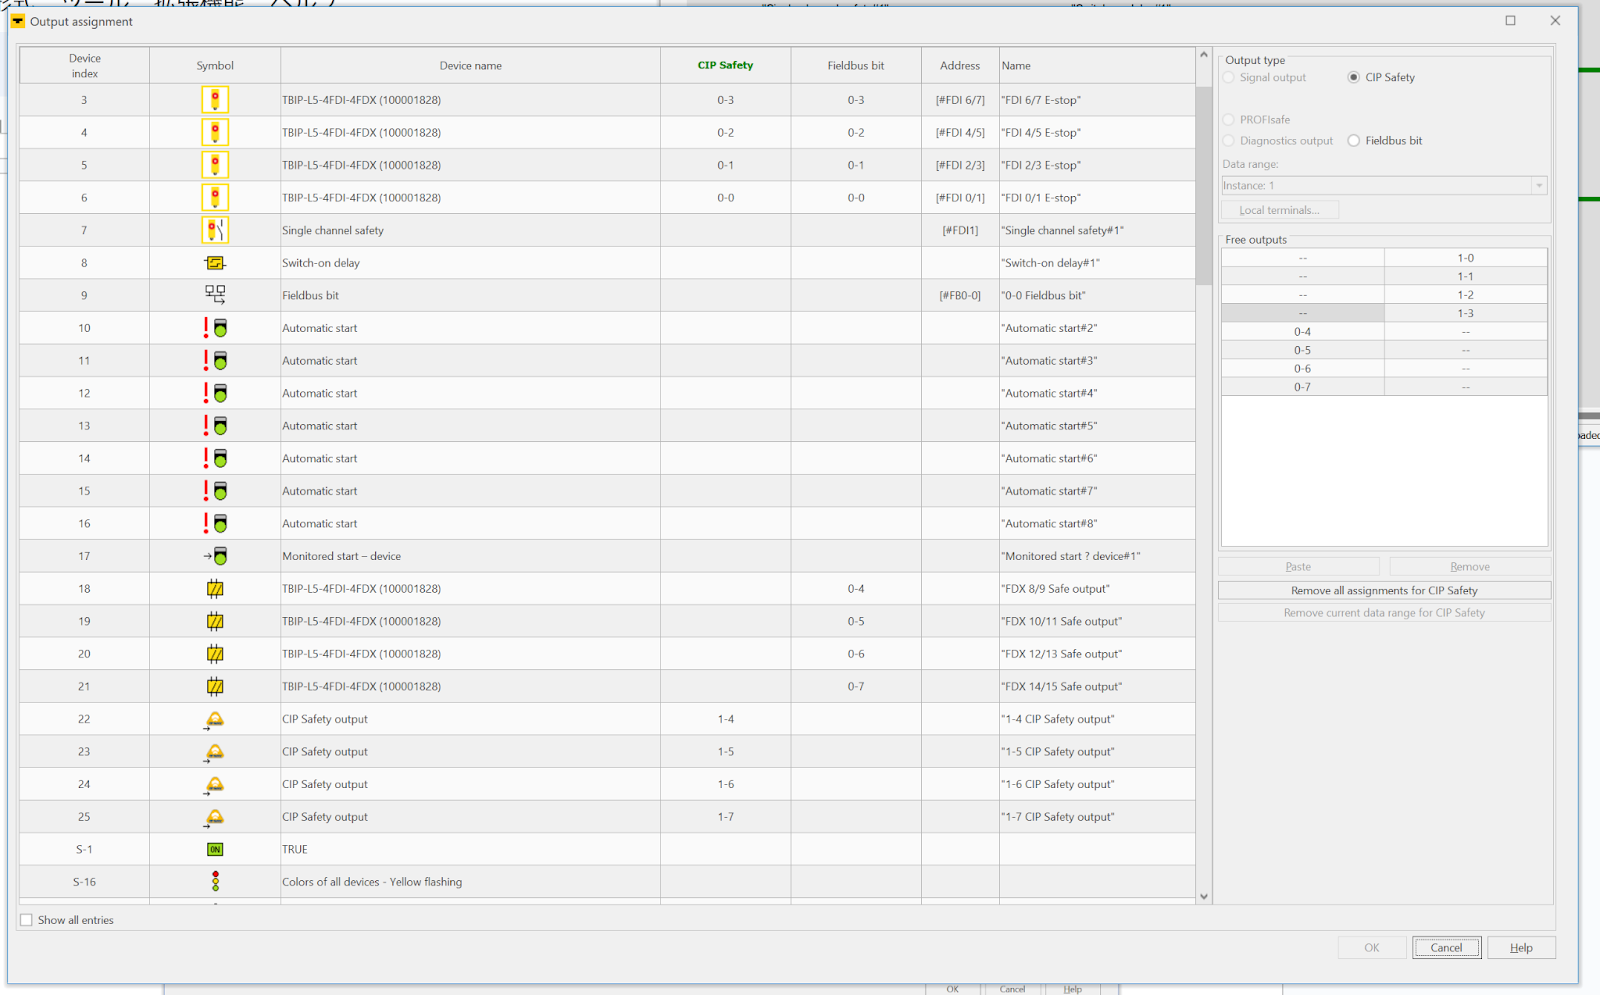Screen dimensions: 1600x995
Task: Click the Switch-on delay symbol
Action: point(215,263)
